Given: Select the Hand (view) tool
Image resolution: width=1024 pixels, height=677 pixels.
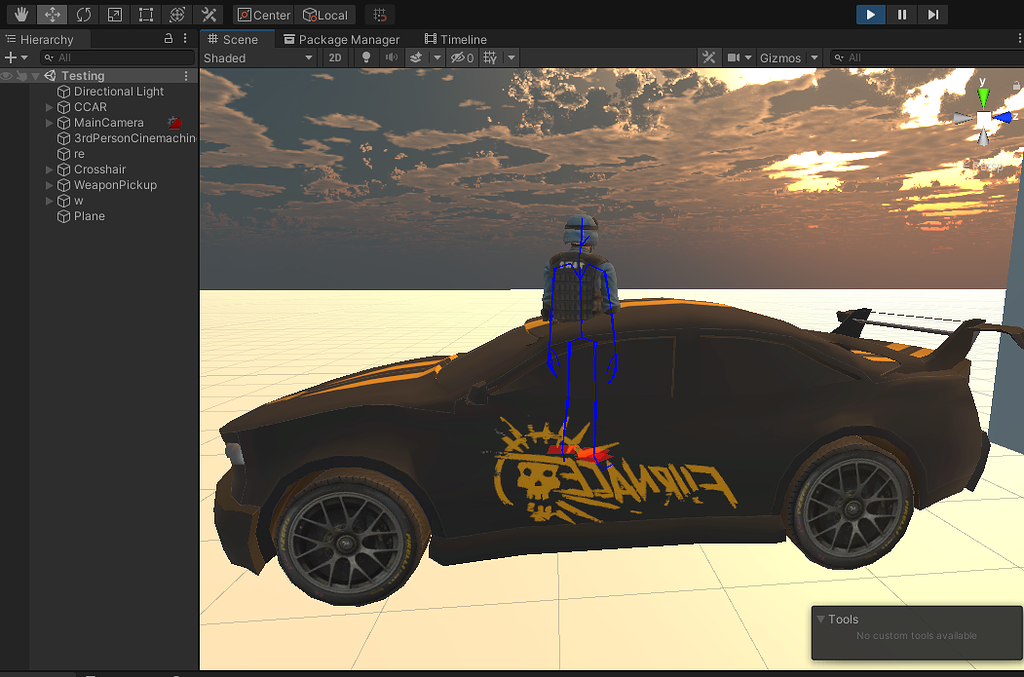Looking at the screenshot, I should pos(21,14).
